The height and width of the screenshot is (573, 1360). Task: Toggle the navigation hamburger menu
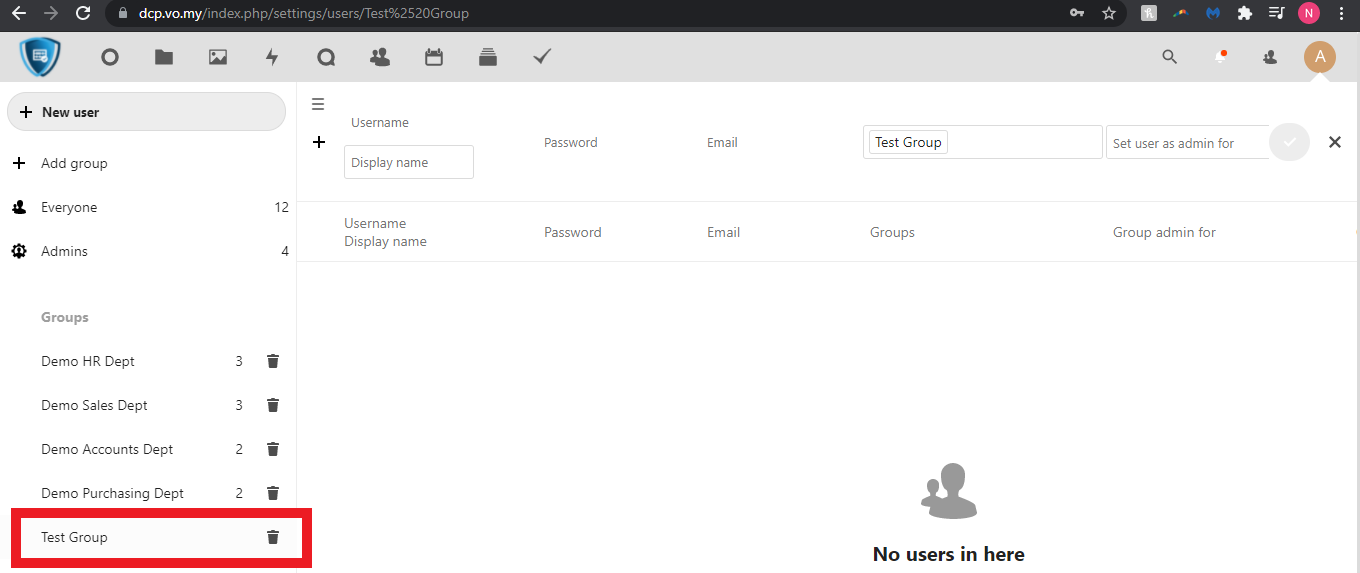(x=318, y=104)
